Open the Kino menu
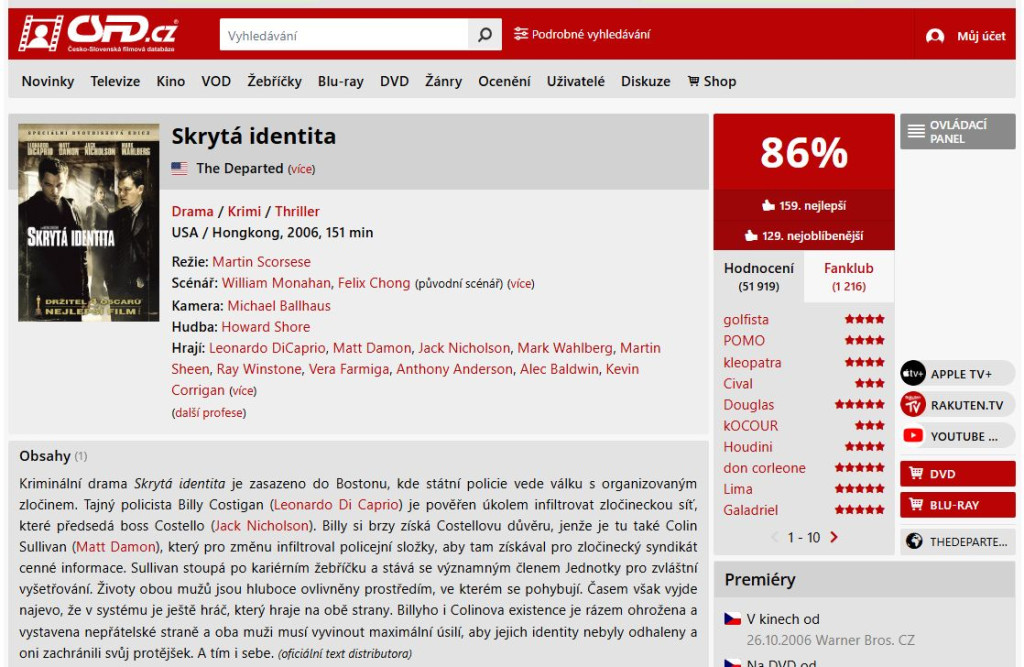 click(x=170, y=81)
